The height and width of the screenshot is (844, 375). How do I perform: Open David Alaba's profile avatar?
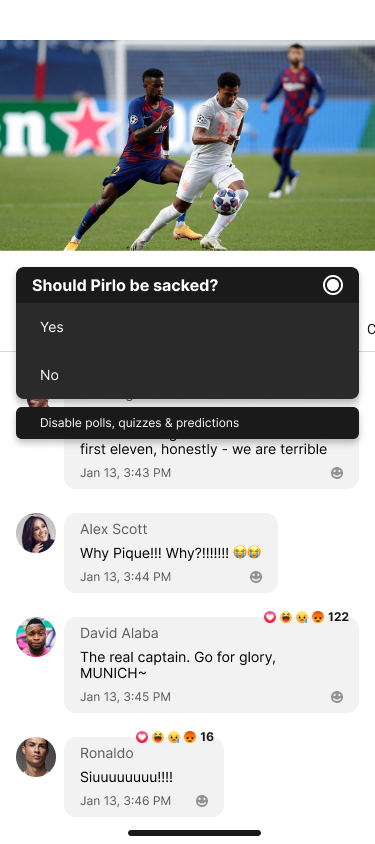tap(36, 637)
